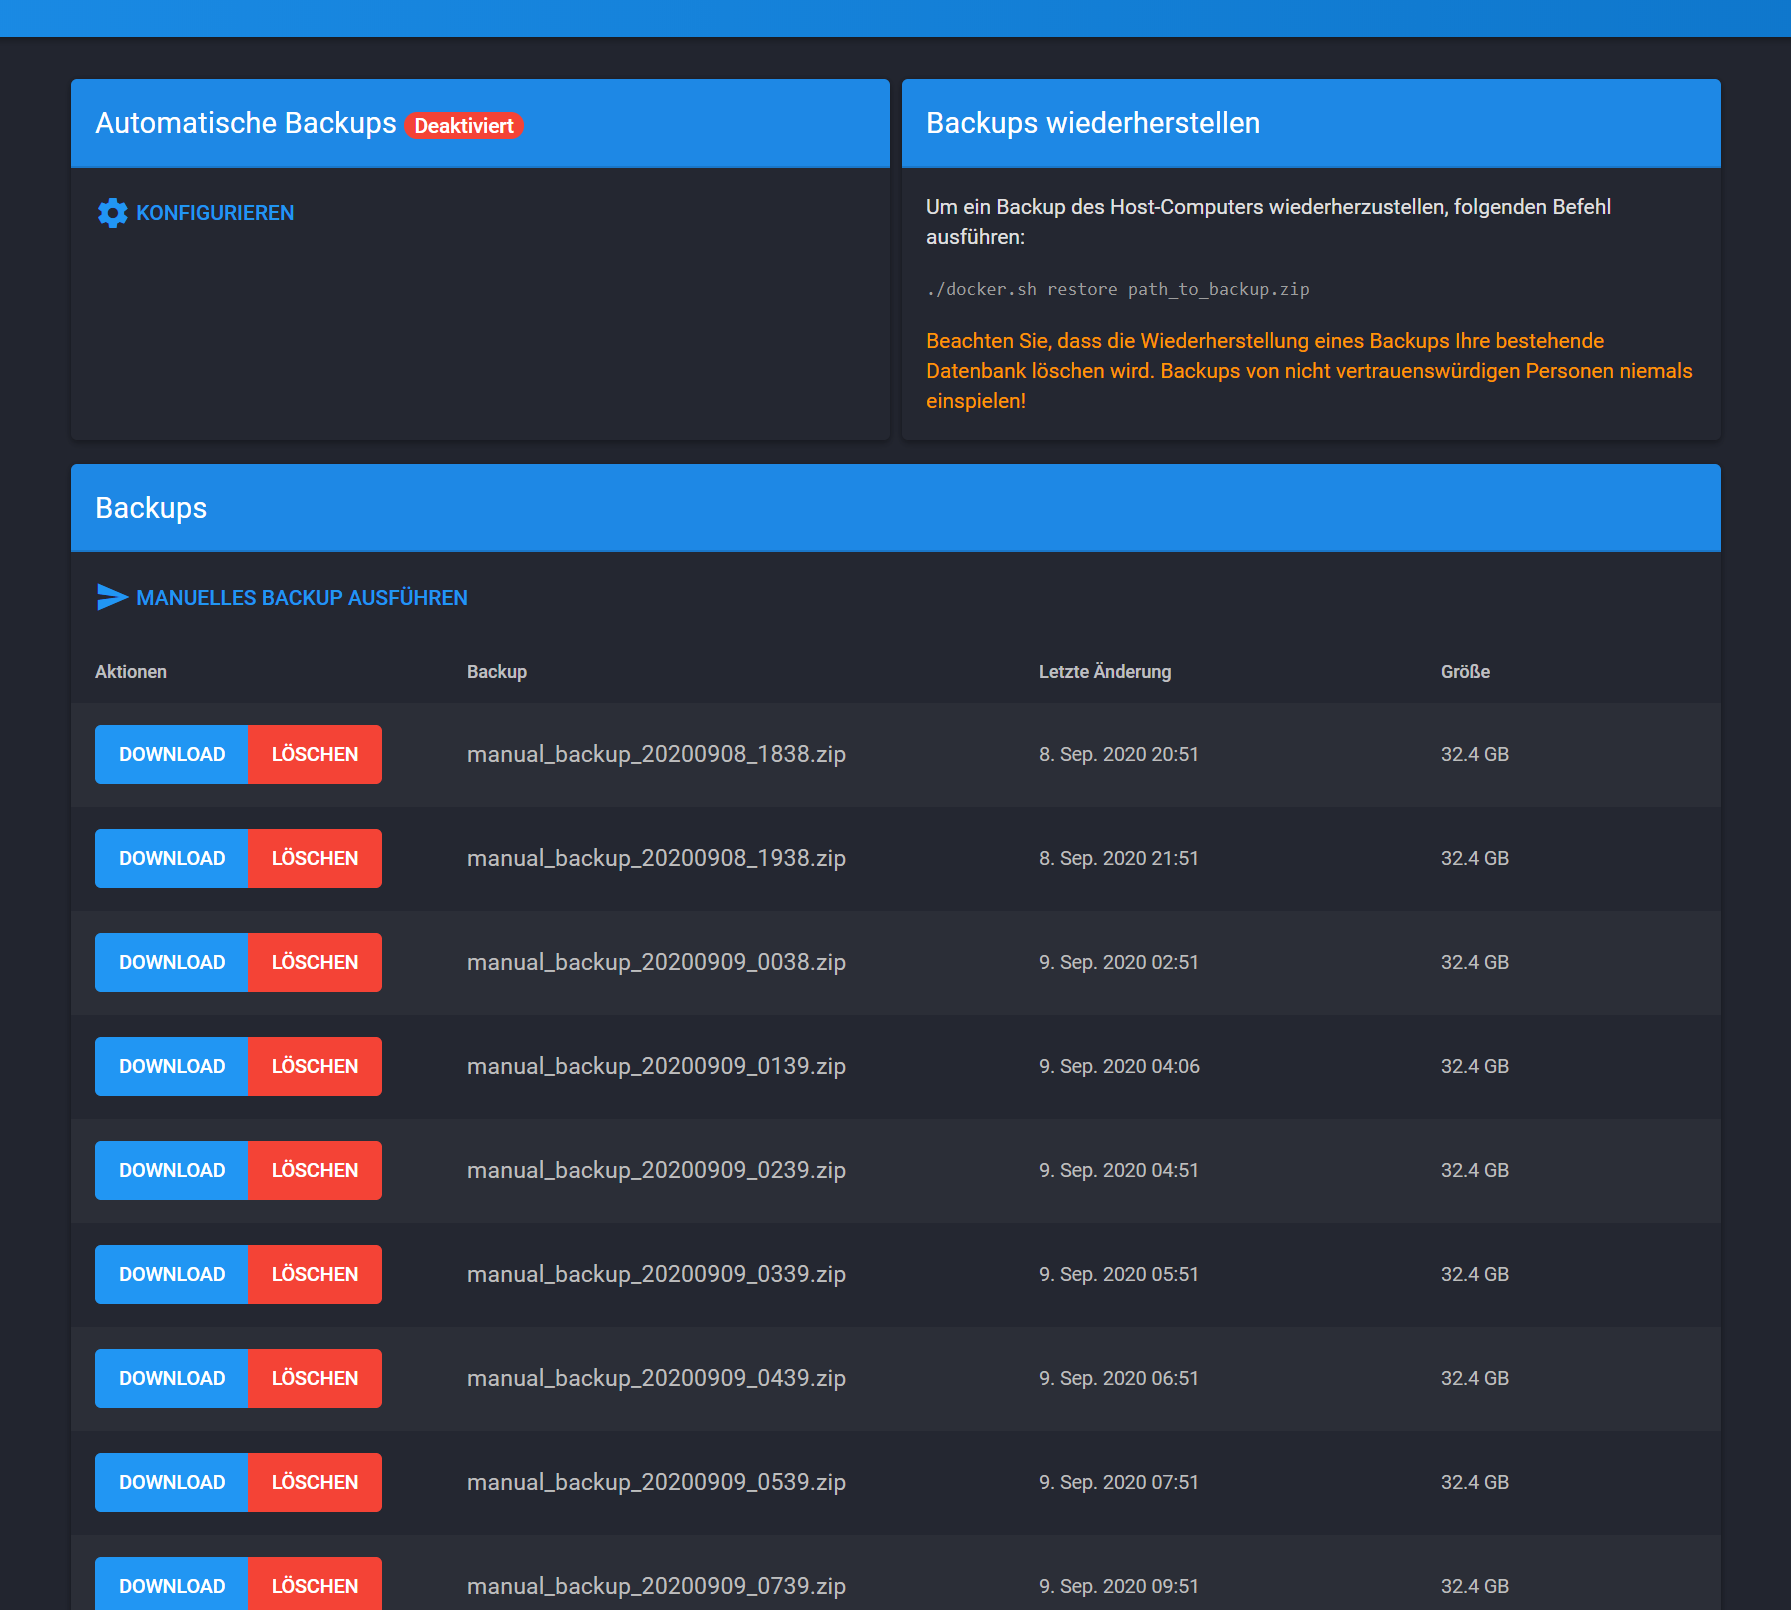Click file name manual_backup_20200909_0339.zip
Screen dimensions: 1791x1610
[656, 1274]
